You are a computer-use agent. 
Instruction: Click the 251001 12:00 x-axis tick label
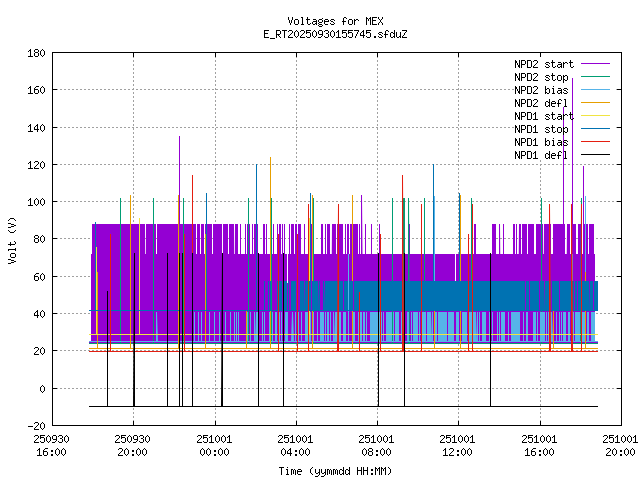[x=458, y=445]
